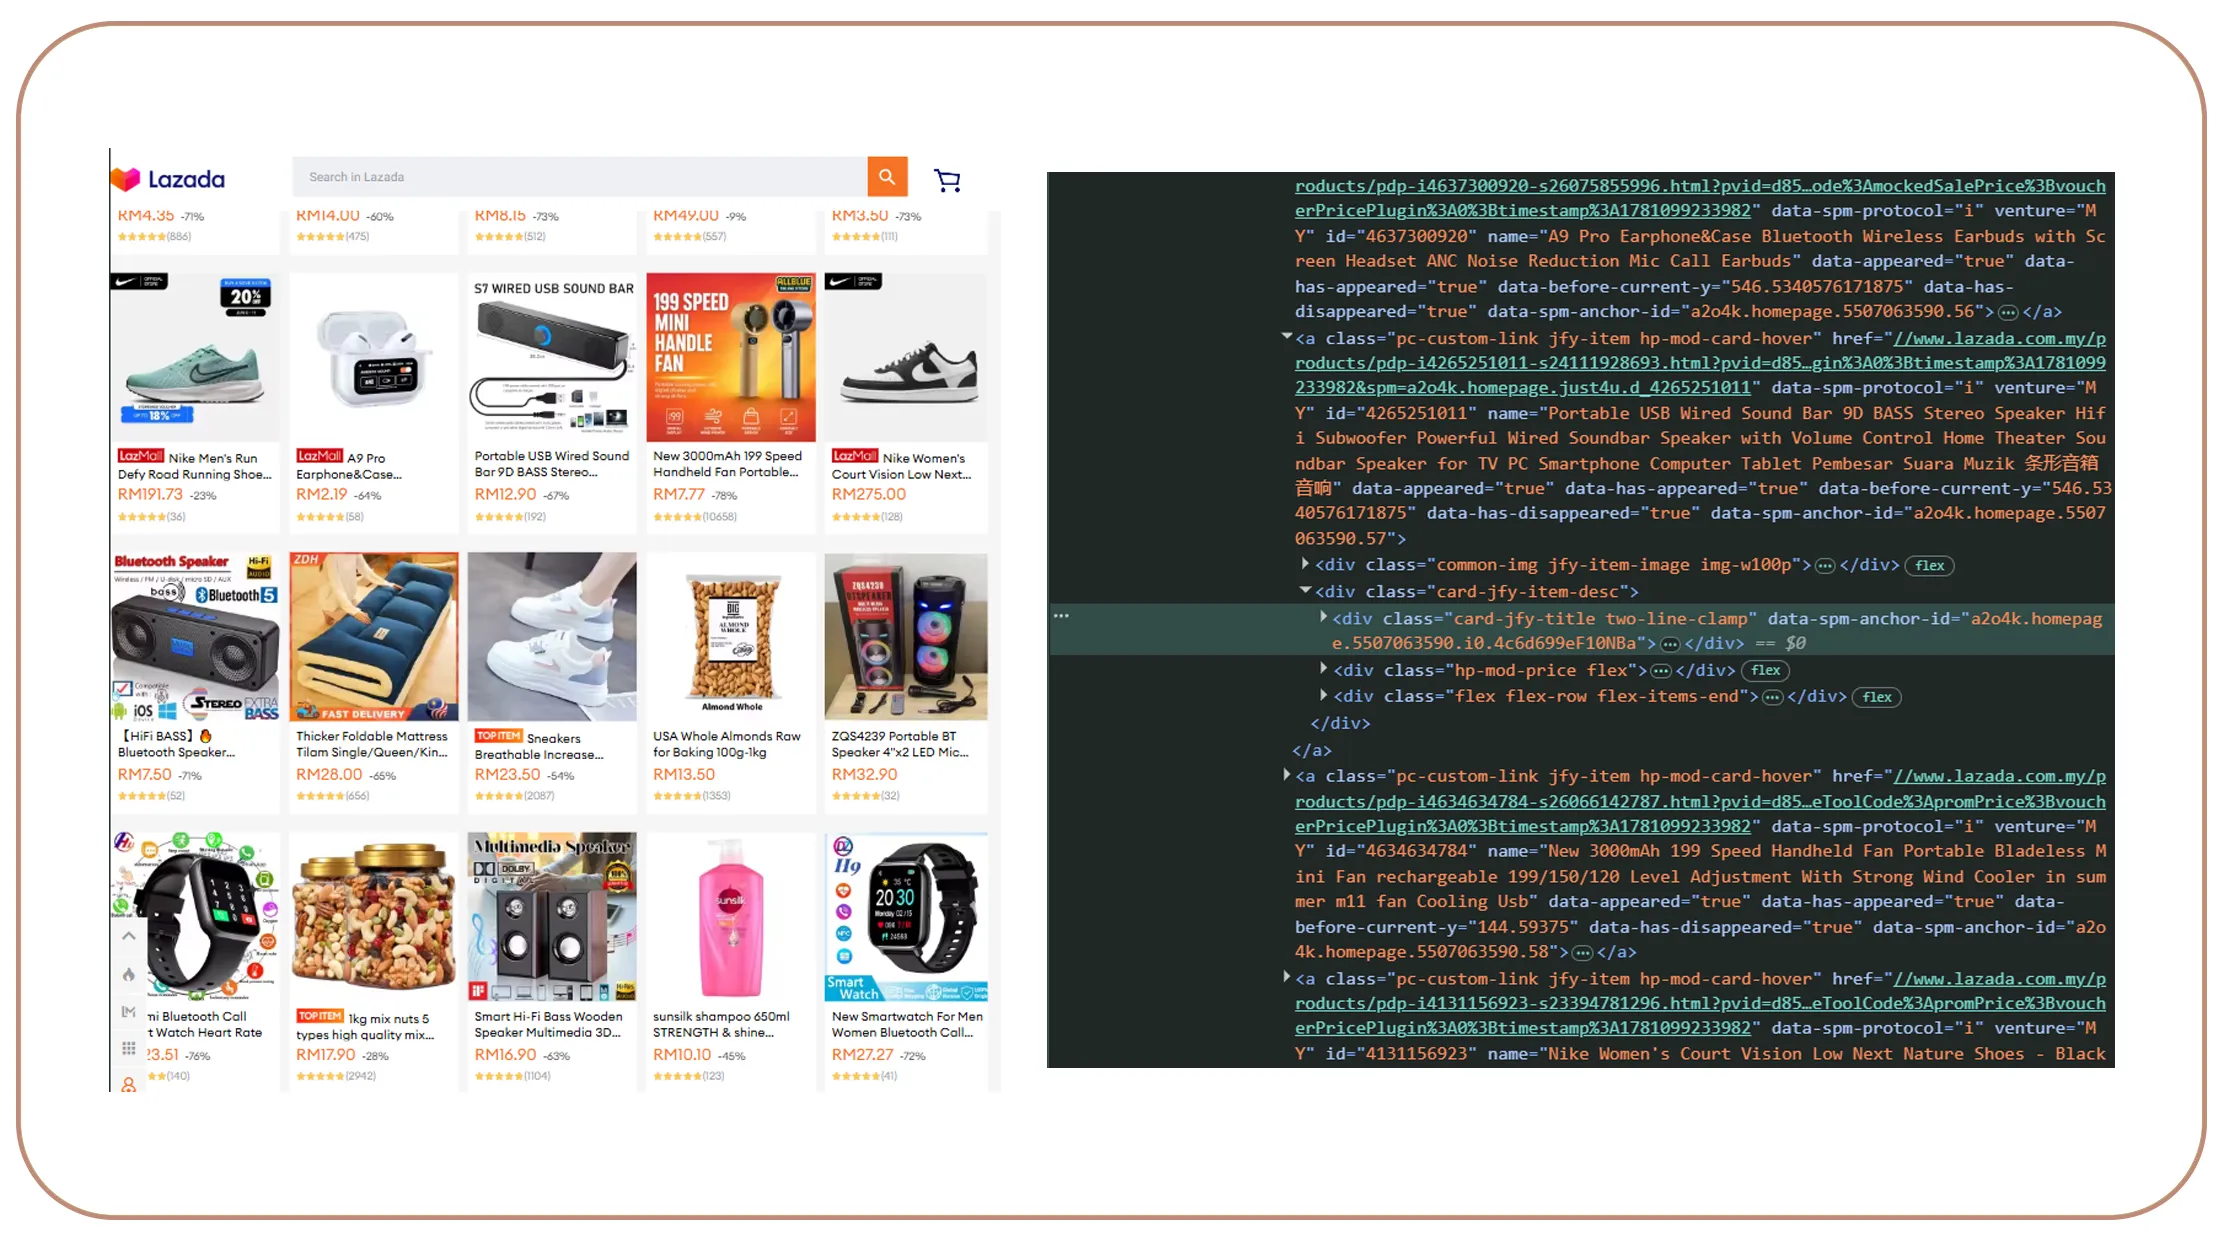This screenshot has width=2223, height=1240.
Task: Open sunsilk shampoo 650ml product title
Action: pyautogui.click(x=721, y=1025)
